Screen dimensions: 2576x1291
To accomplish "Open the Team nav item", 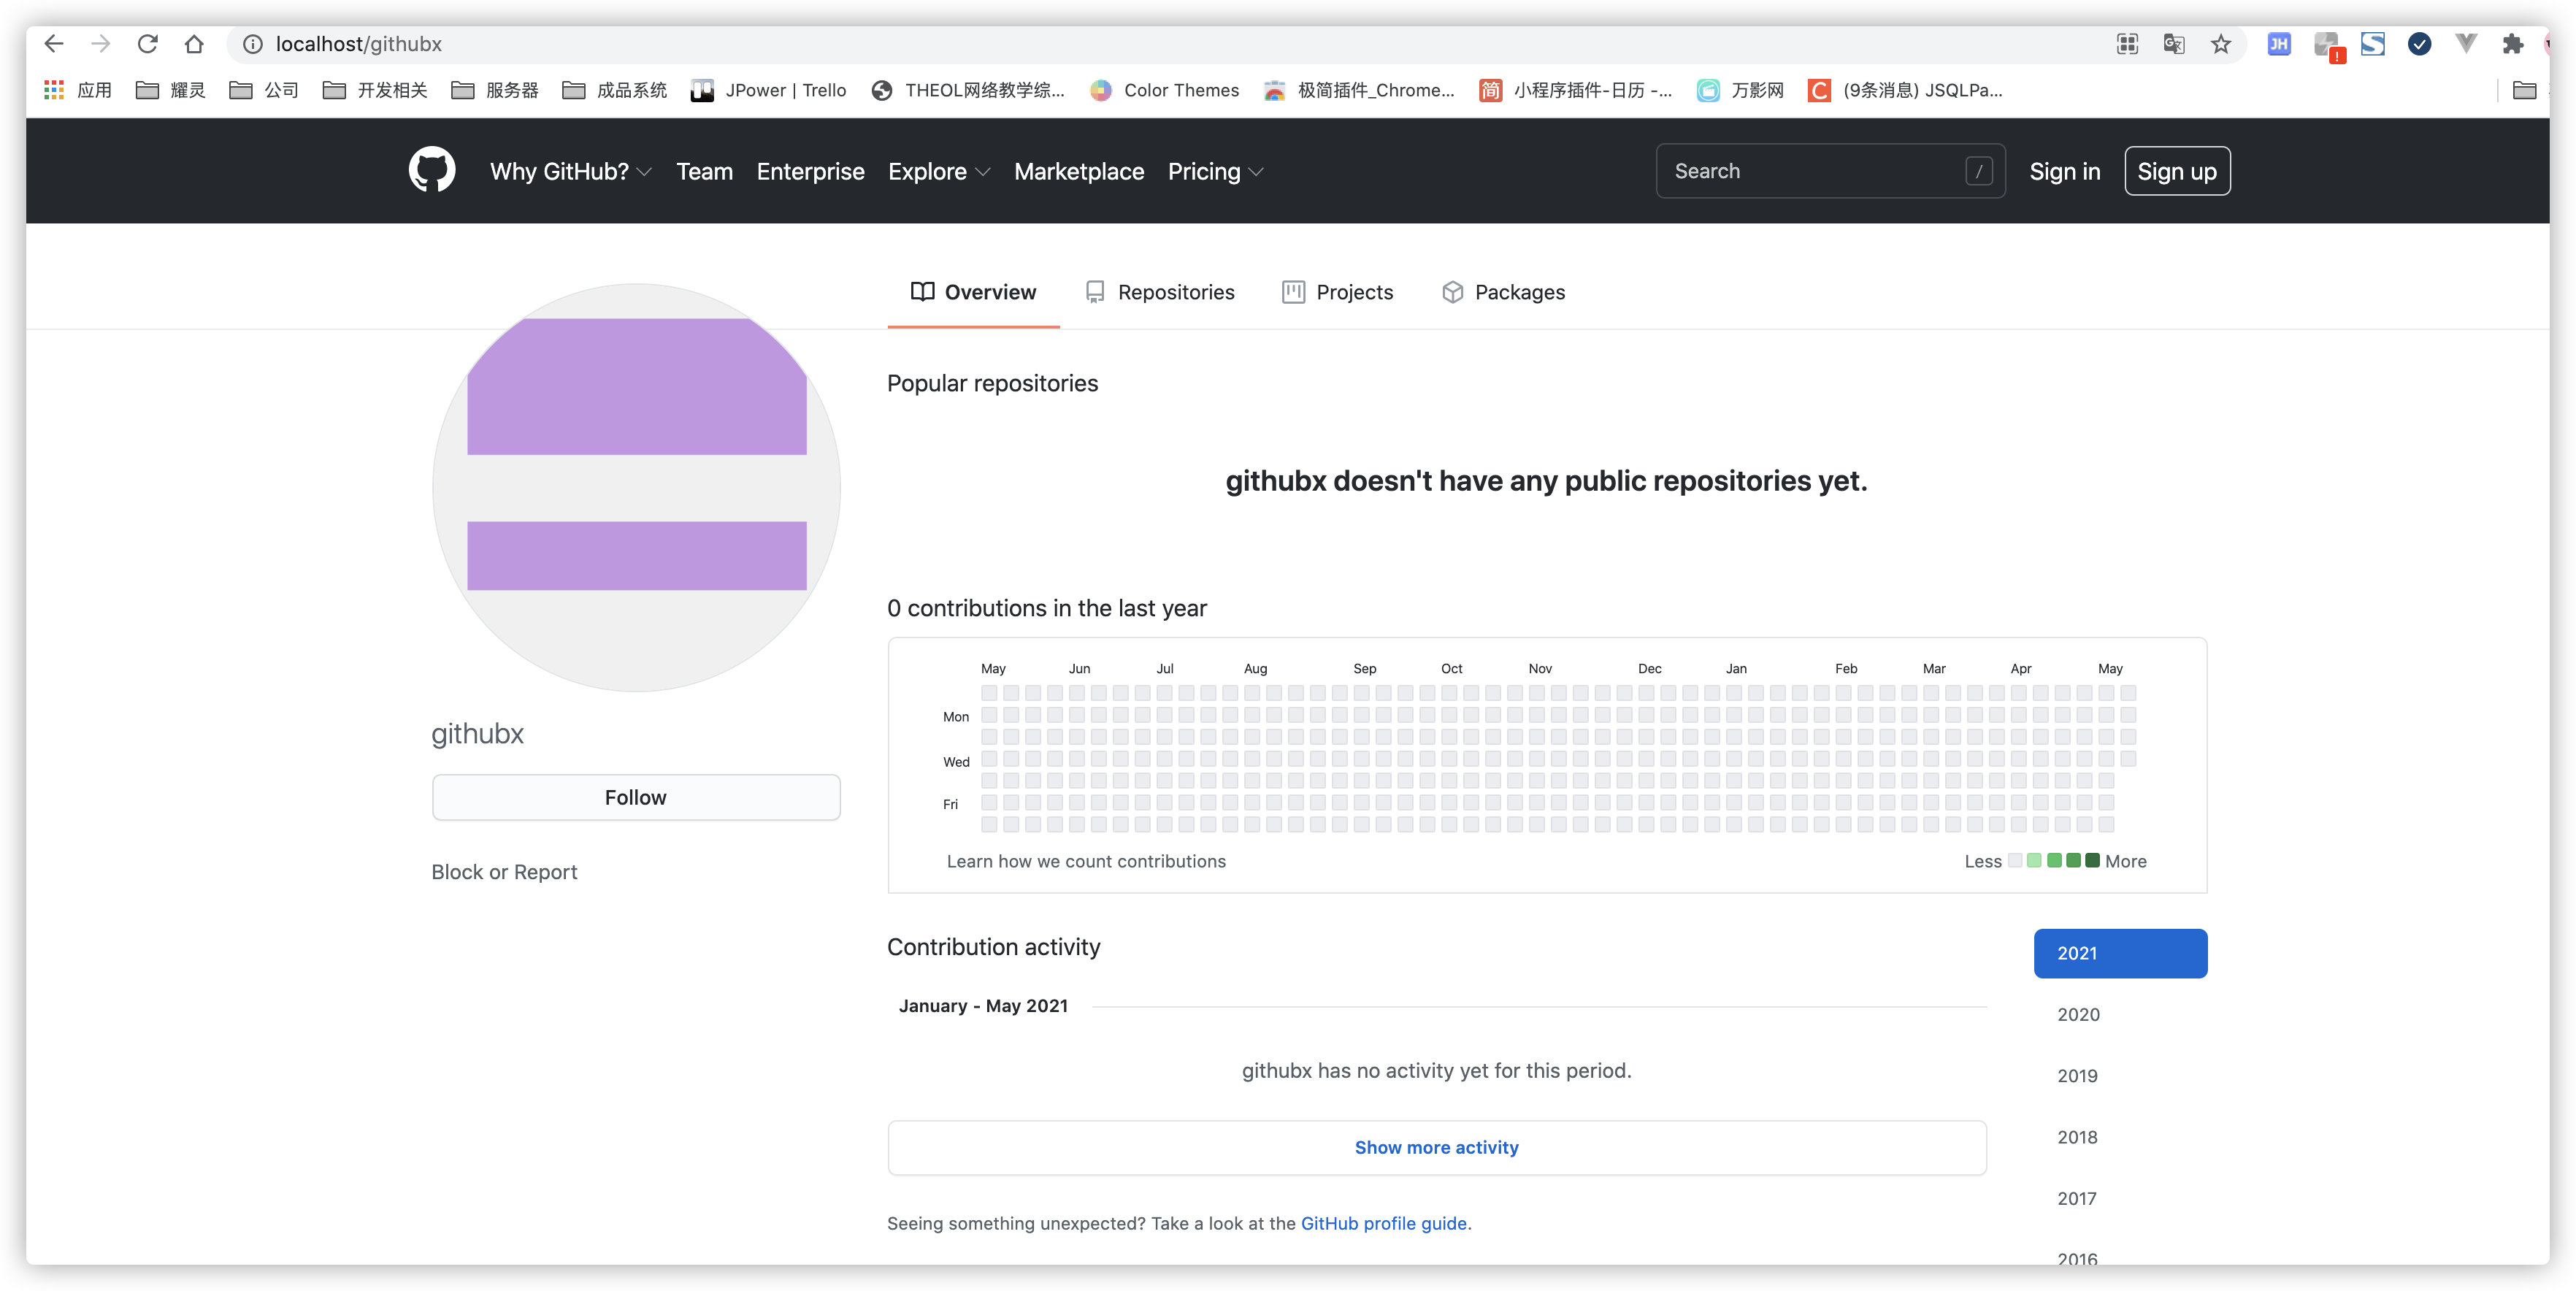I will click(704, 171).
